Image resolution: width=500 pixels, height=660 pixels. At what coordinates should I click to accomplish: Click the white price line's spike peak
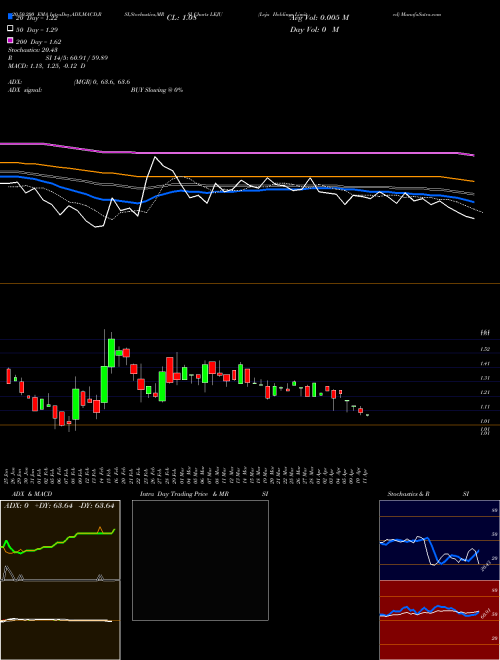click(x=155, y=157)
